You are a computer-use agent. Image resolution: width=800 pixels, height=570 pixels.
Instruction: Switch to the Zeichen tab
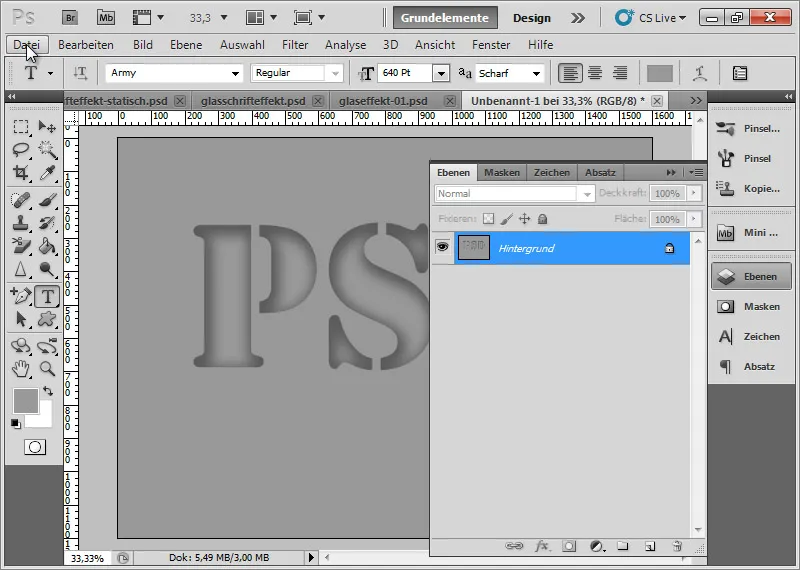pos(552,172)
